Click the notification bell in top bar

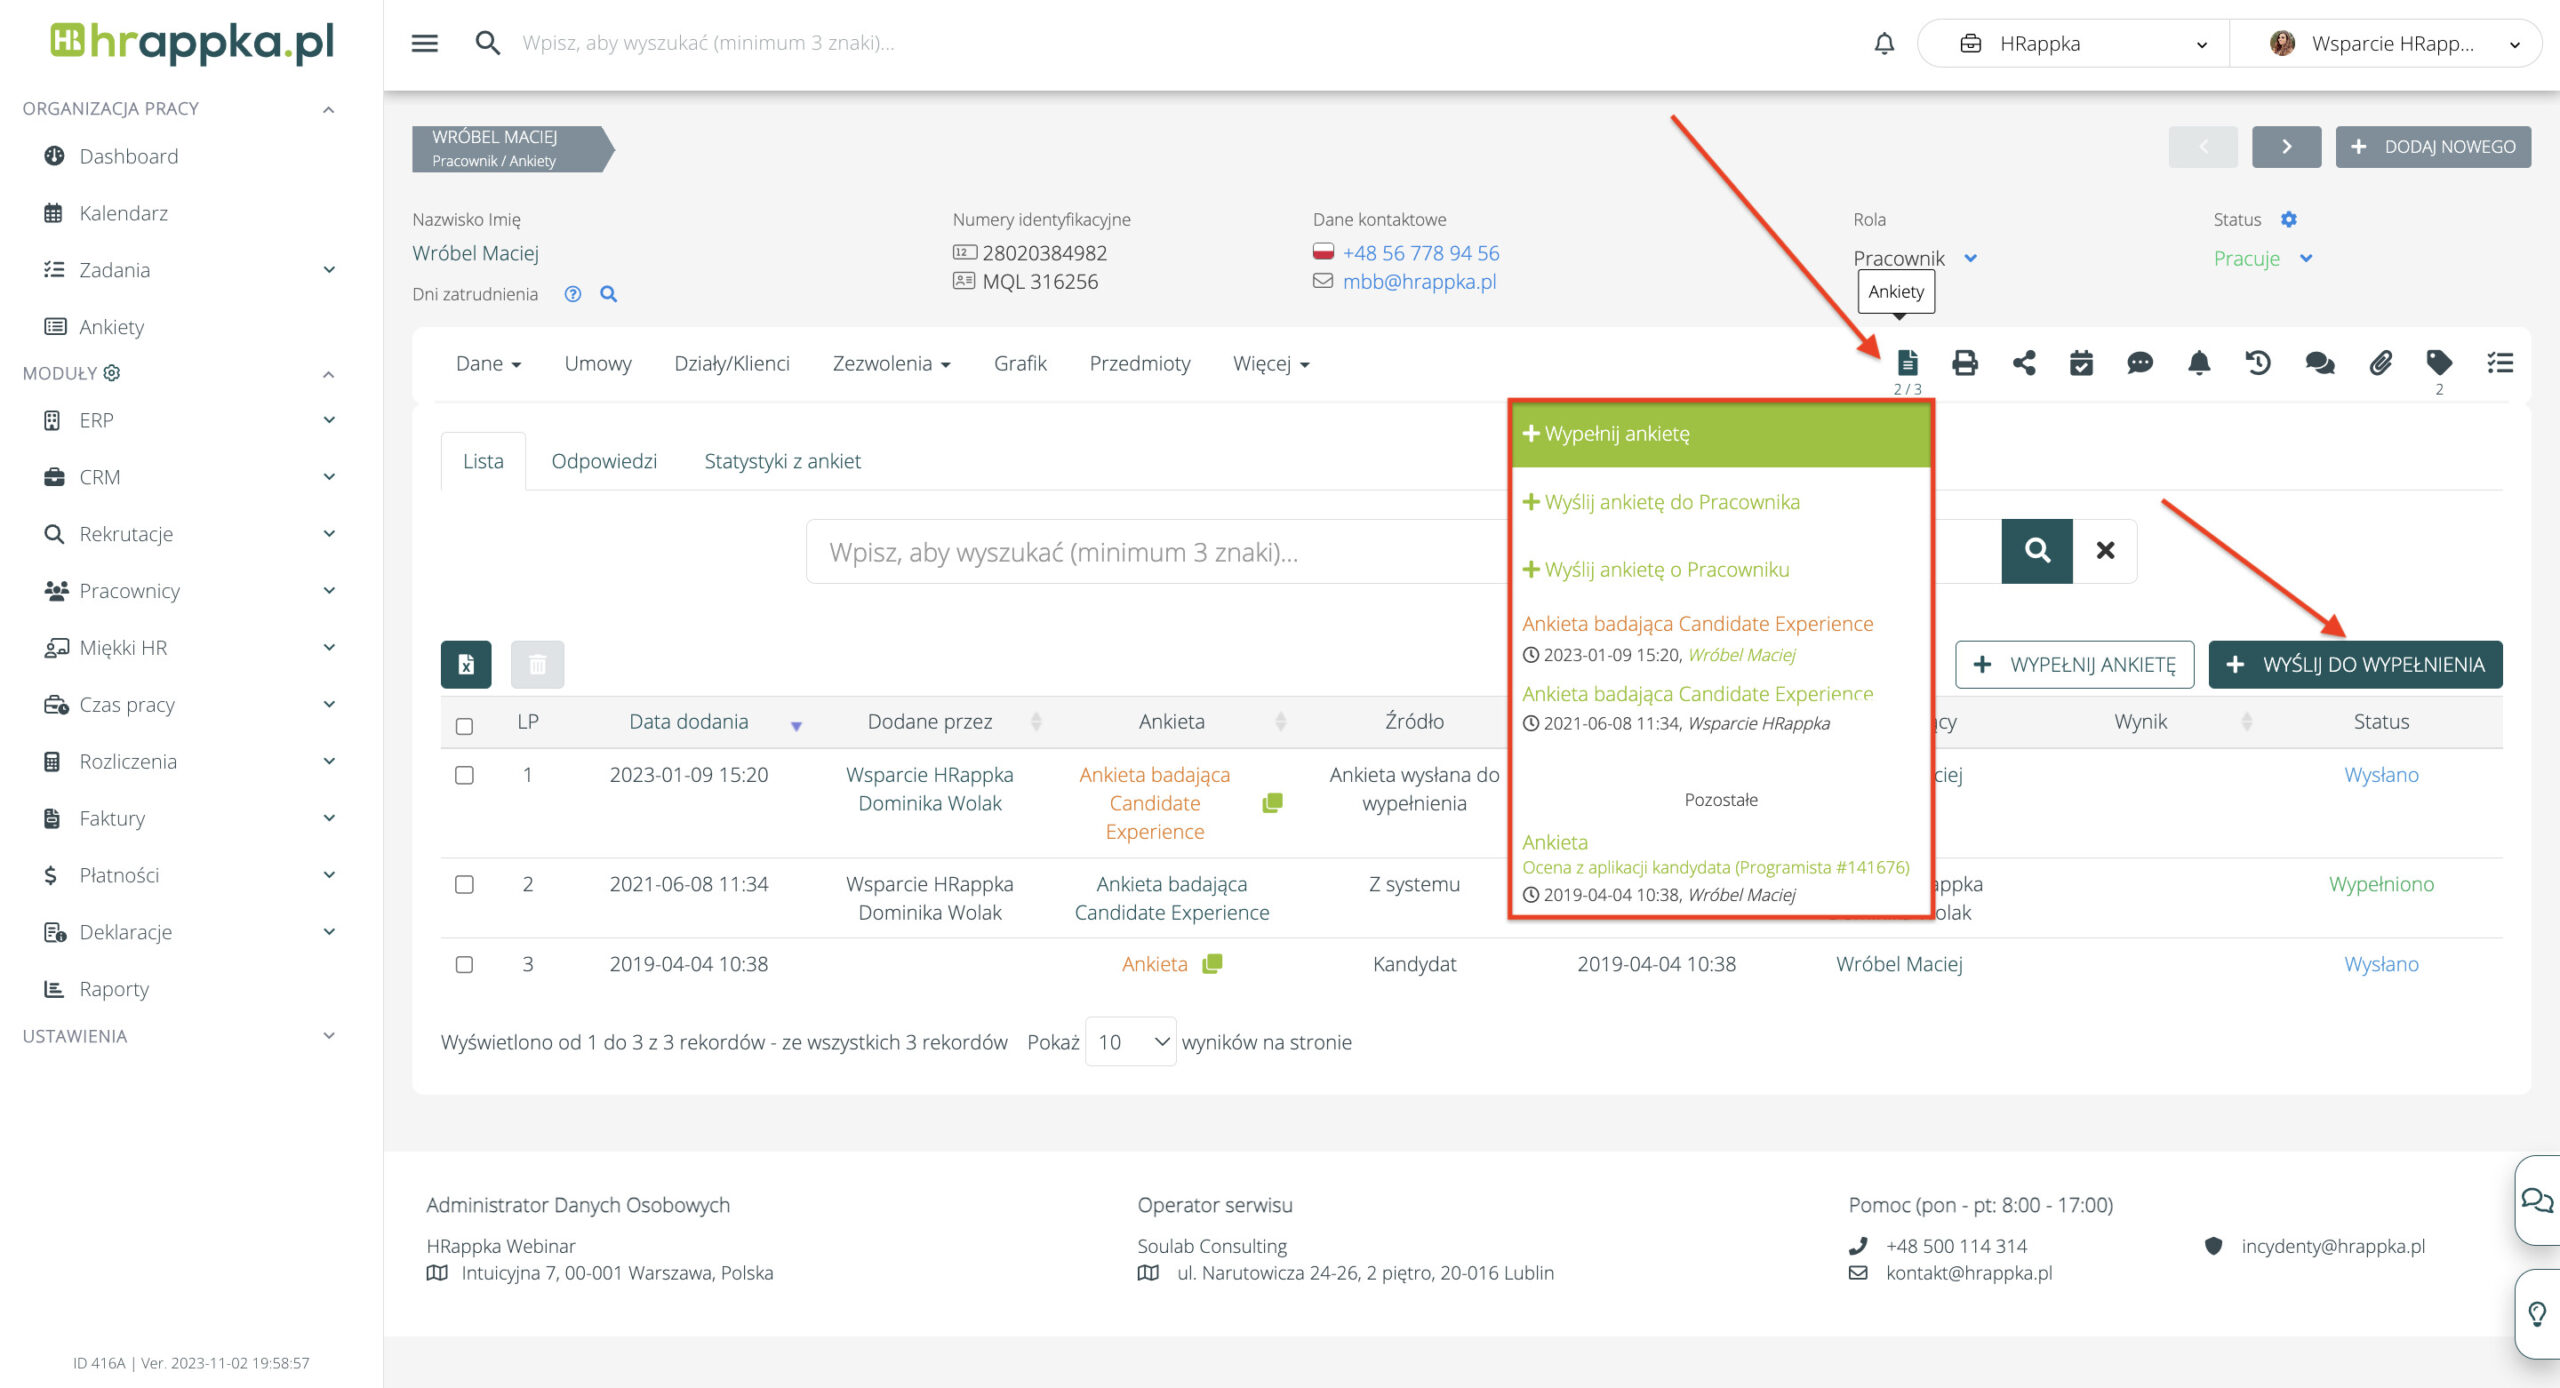(x=1884, y=44)
